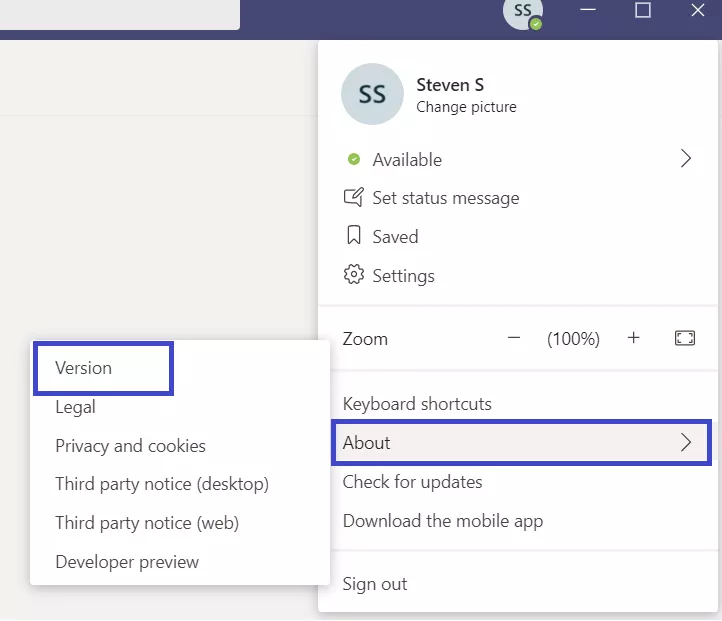Expand the Available status chevron
Screen dimensions: 722x621
tap(686, 158)
